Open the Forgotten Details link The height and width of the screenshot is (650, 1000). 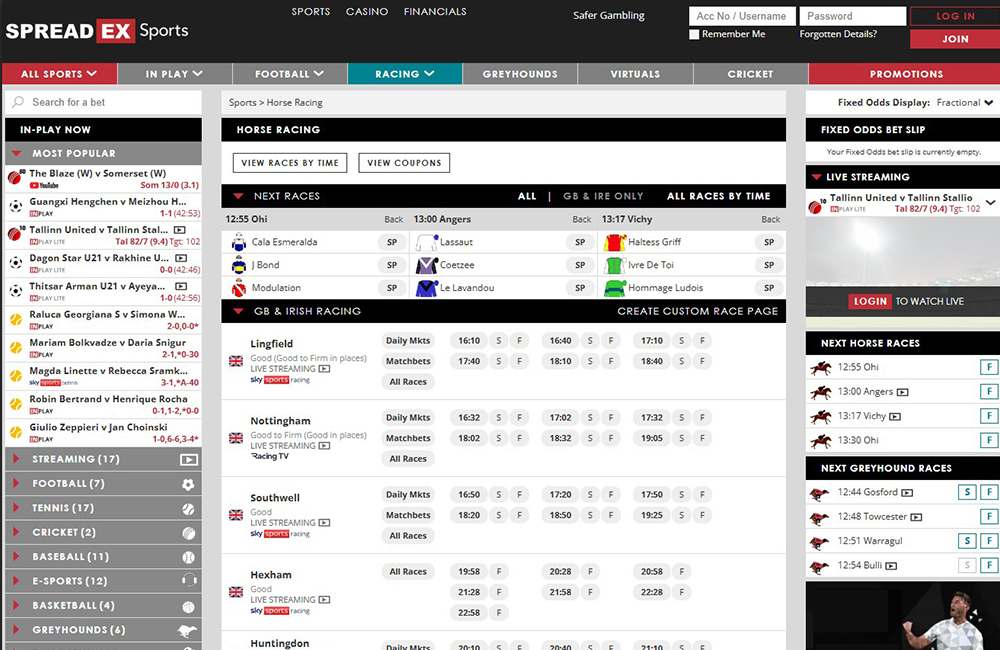point(838,34)
